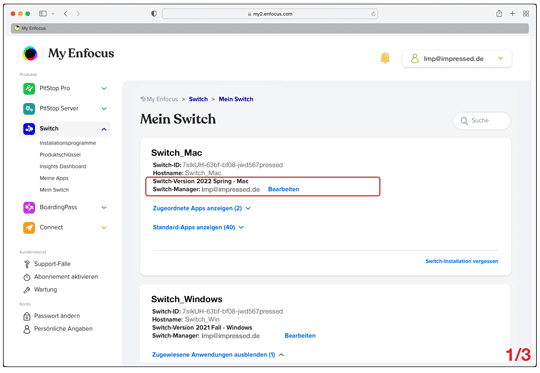
Task: Click the Persönliche Angaben person icon
Action: [27, 329]
